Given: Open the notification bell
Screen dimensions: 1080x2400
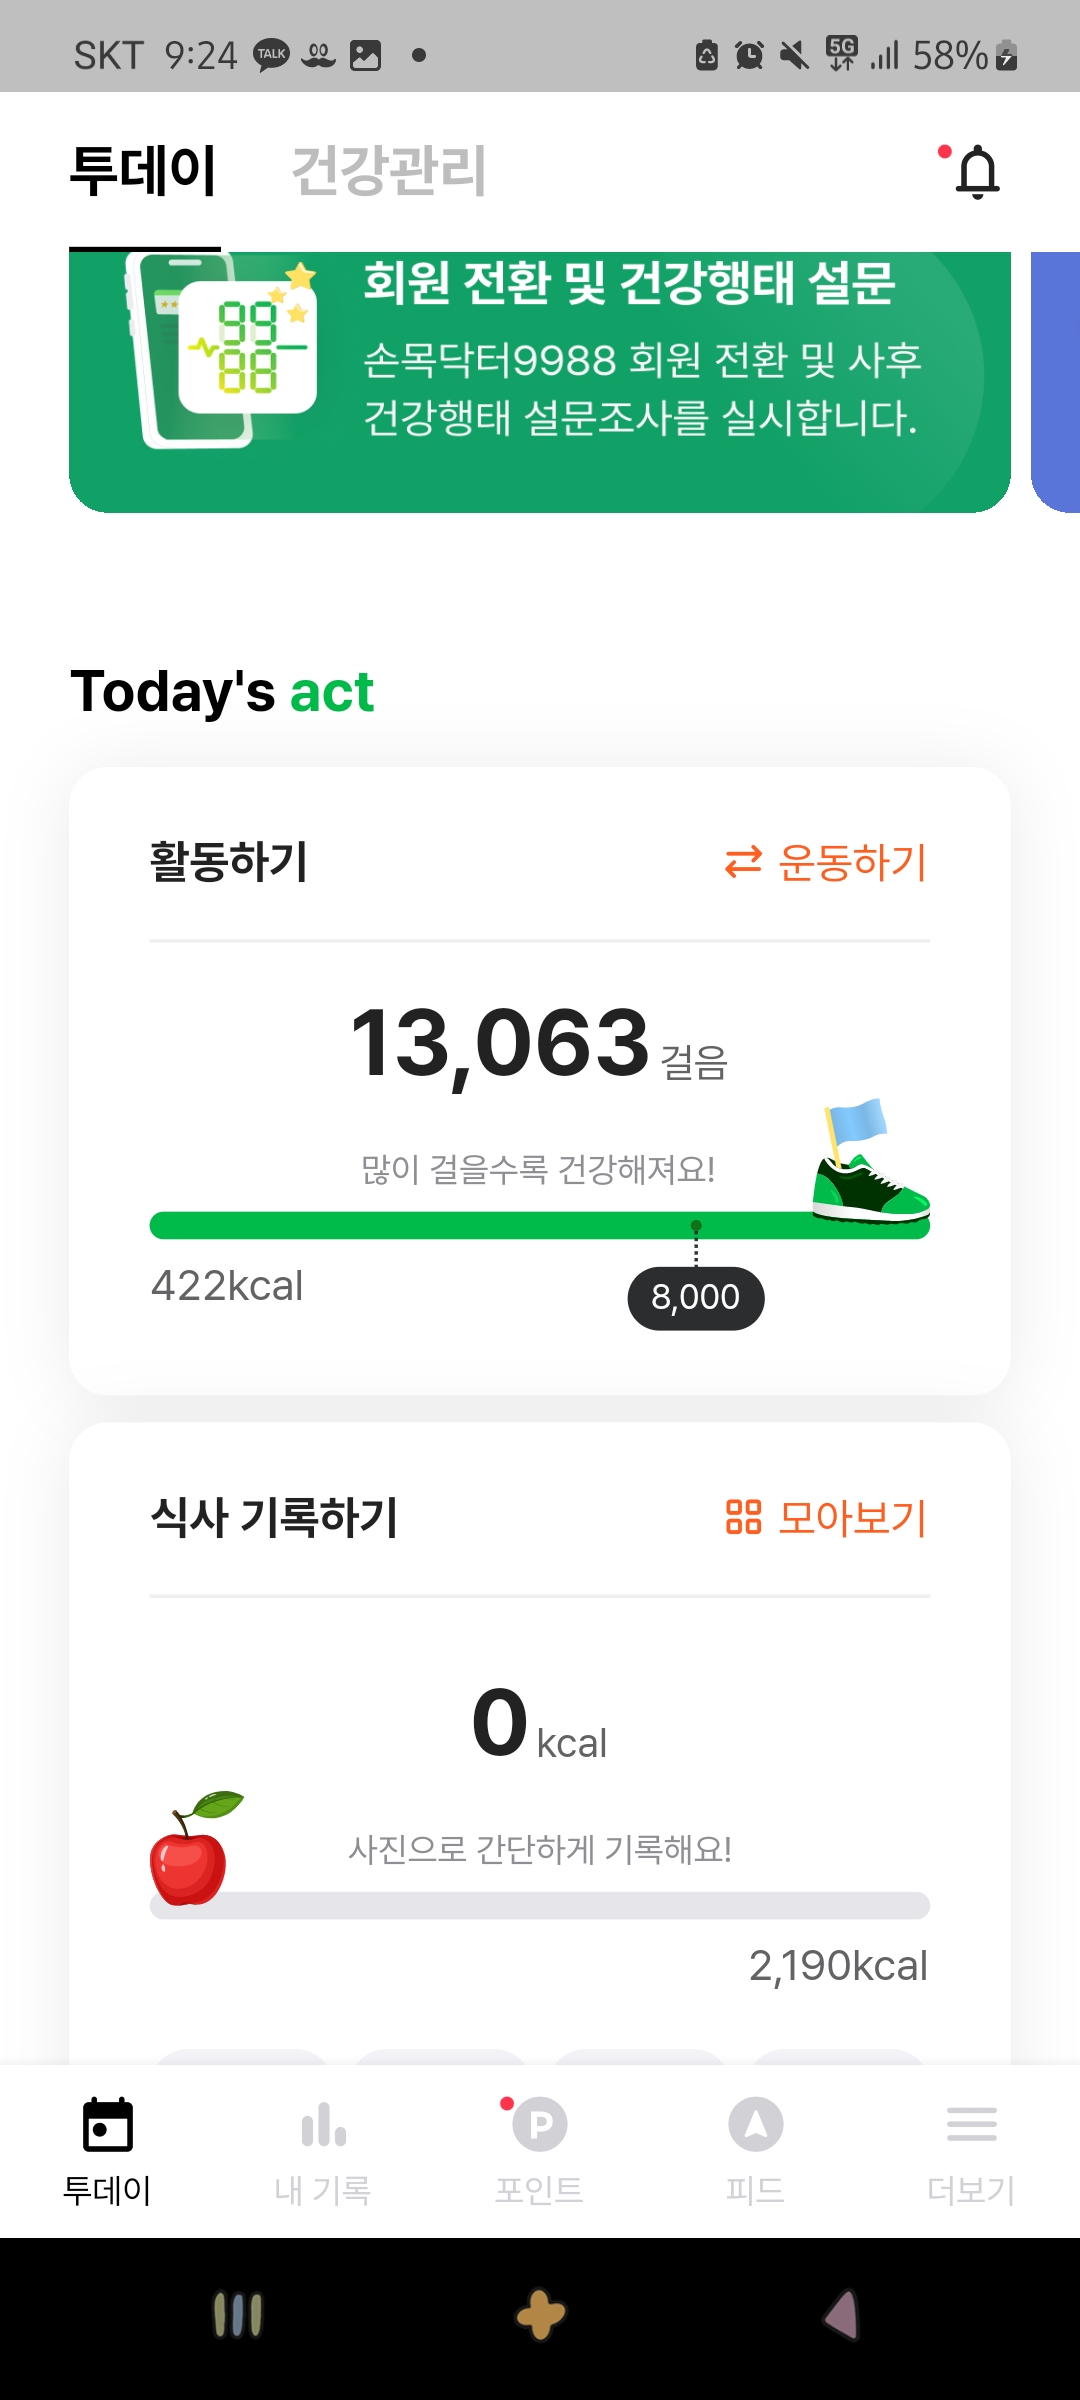Looking at the screenshot, I should click(x=977, y=172).
